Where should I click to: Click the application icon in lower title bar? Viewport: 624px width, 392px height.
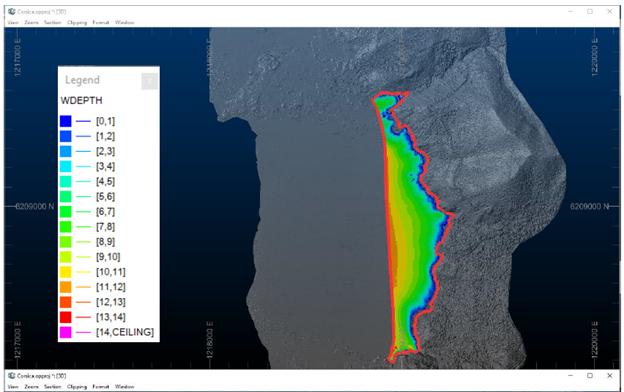pos(12,376)
